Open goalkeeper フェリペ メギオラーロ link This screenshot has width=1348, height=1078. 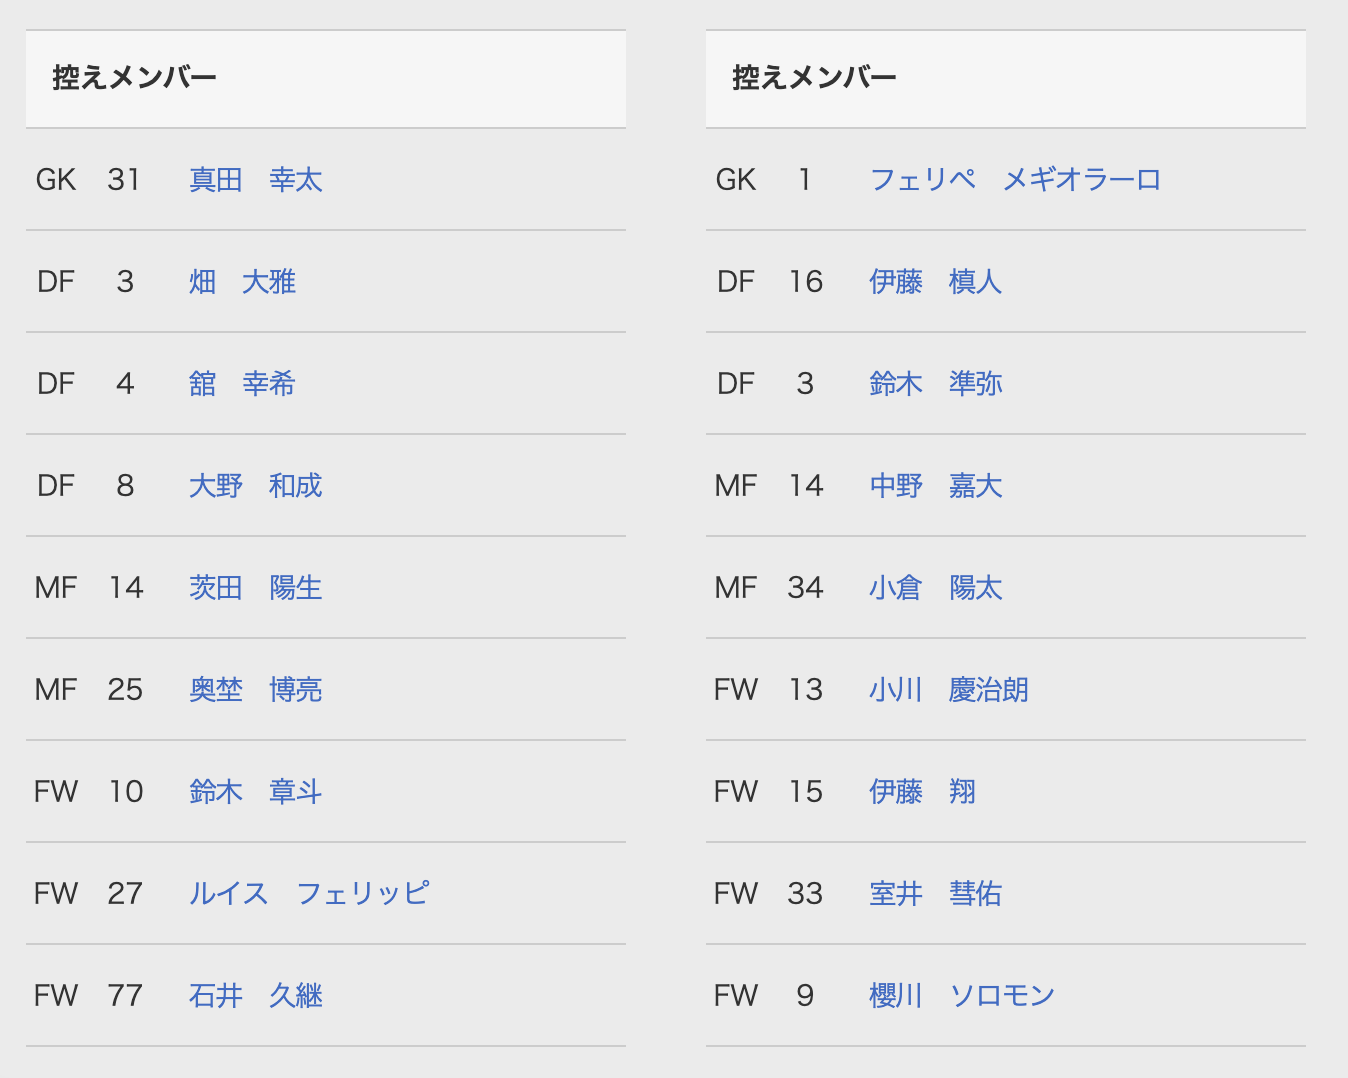click(1015, 180)
